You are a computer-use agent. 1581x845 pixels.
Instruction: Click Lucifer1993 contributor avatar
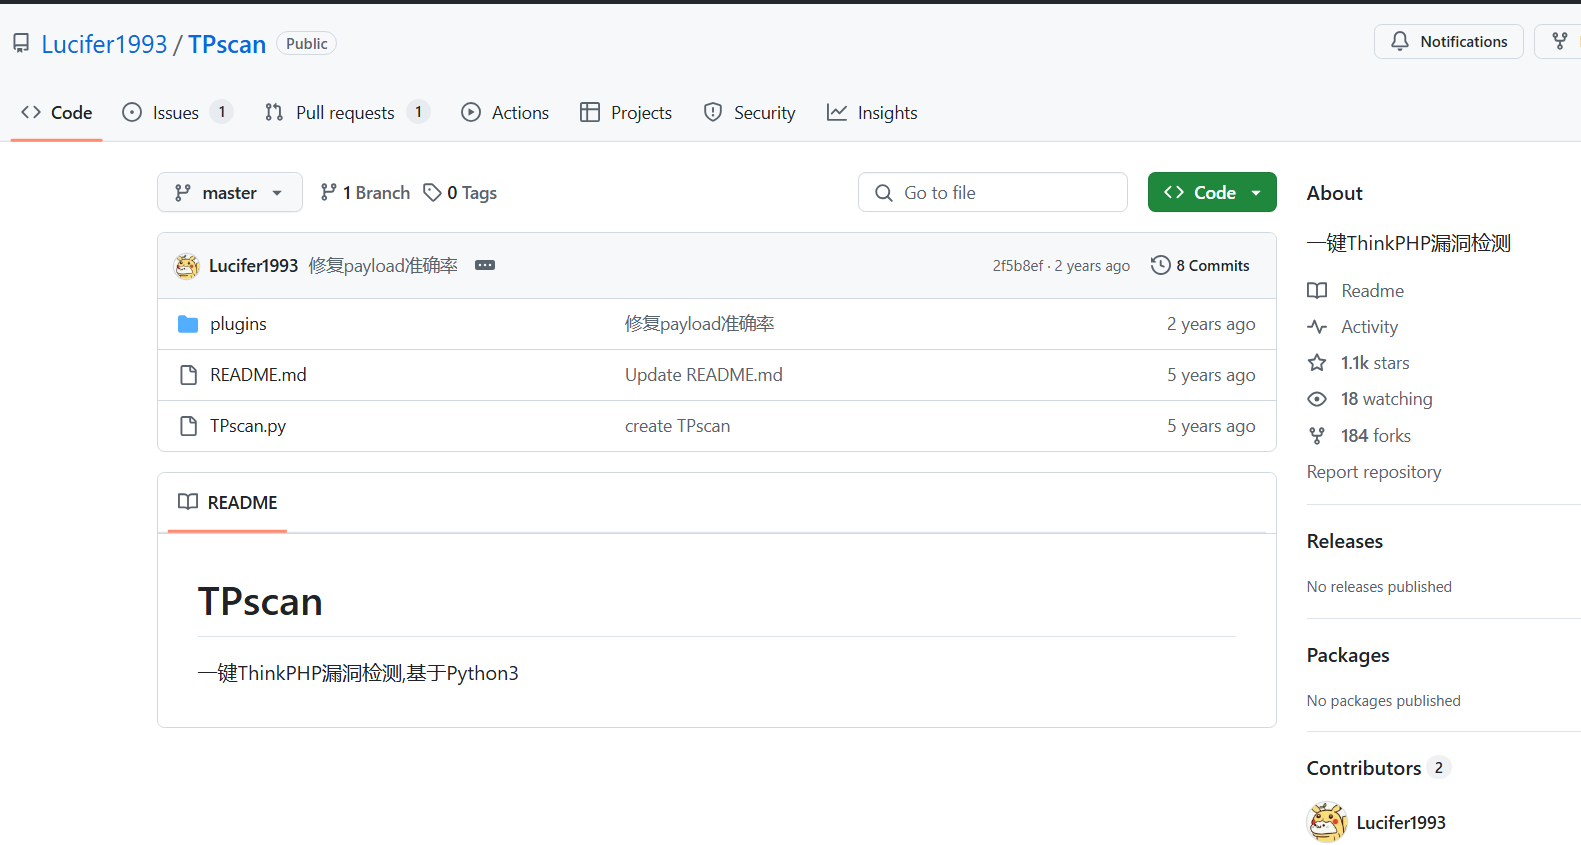(x=1327, y=823)
